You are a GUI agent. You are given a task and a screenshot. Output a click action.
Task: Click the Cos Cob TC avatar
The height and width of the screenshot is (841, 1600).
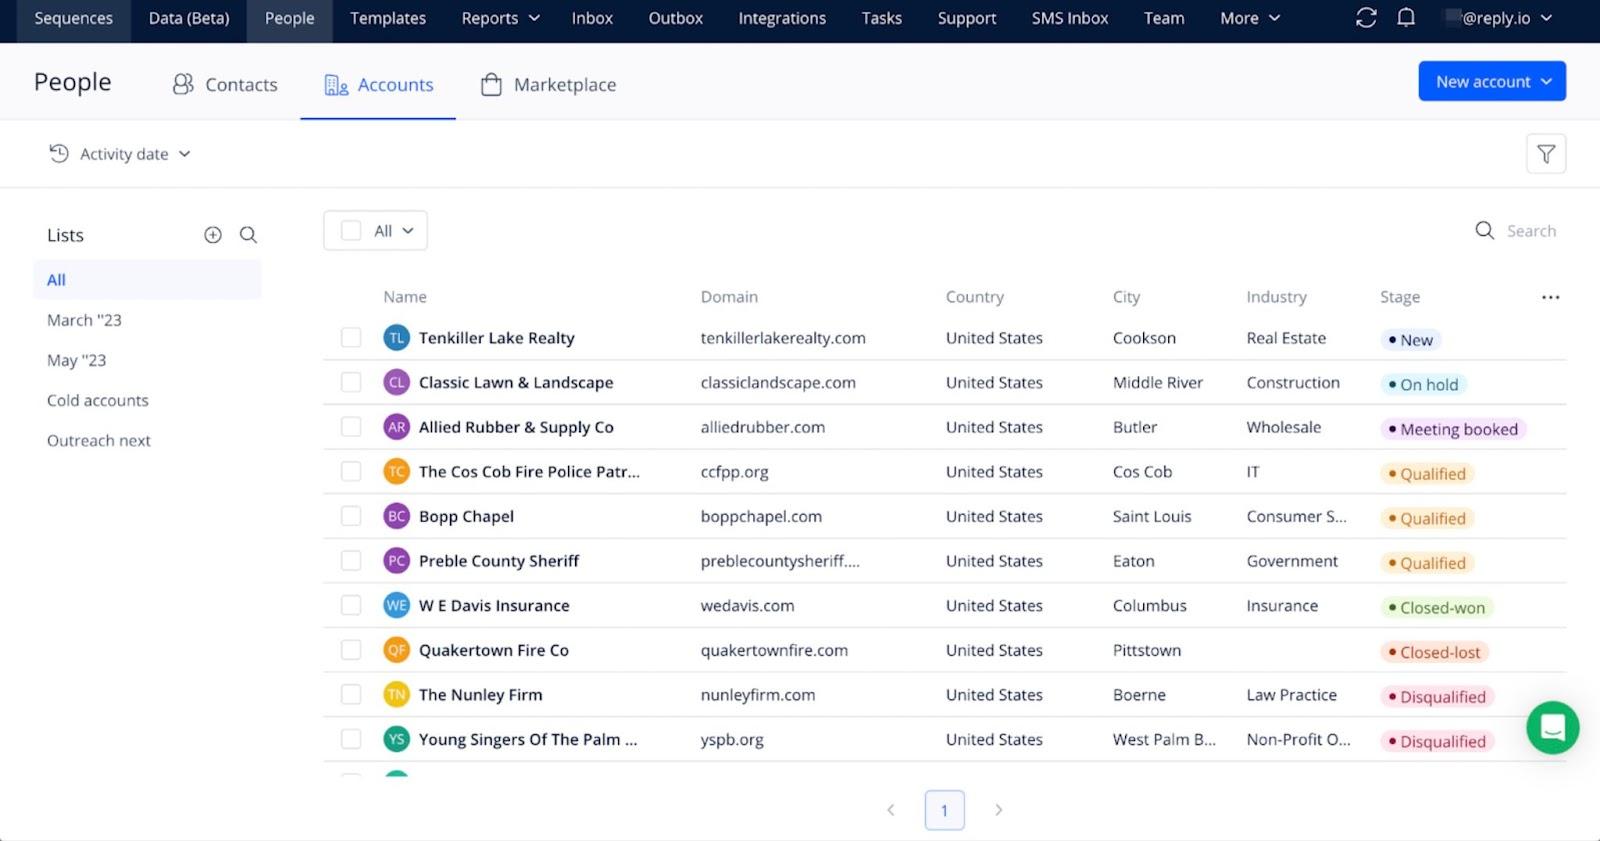coord(397,471)
